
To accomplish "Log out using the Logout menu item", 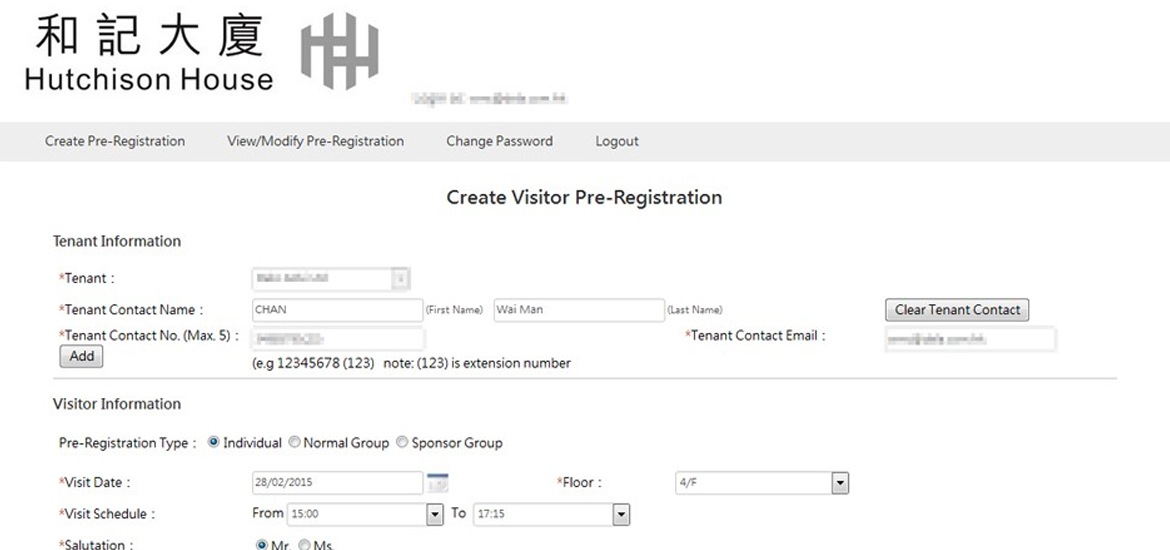I will tap(617, 141).
